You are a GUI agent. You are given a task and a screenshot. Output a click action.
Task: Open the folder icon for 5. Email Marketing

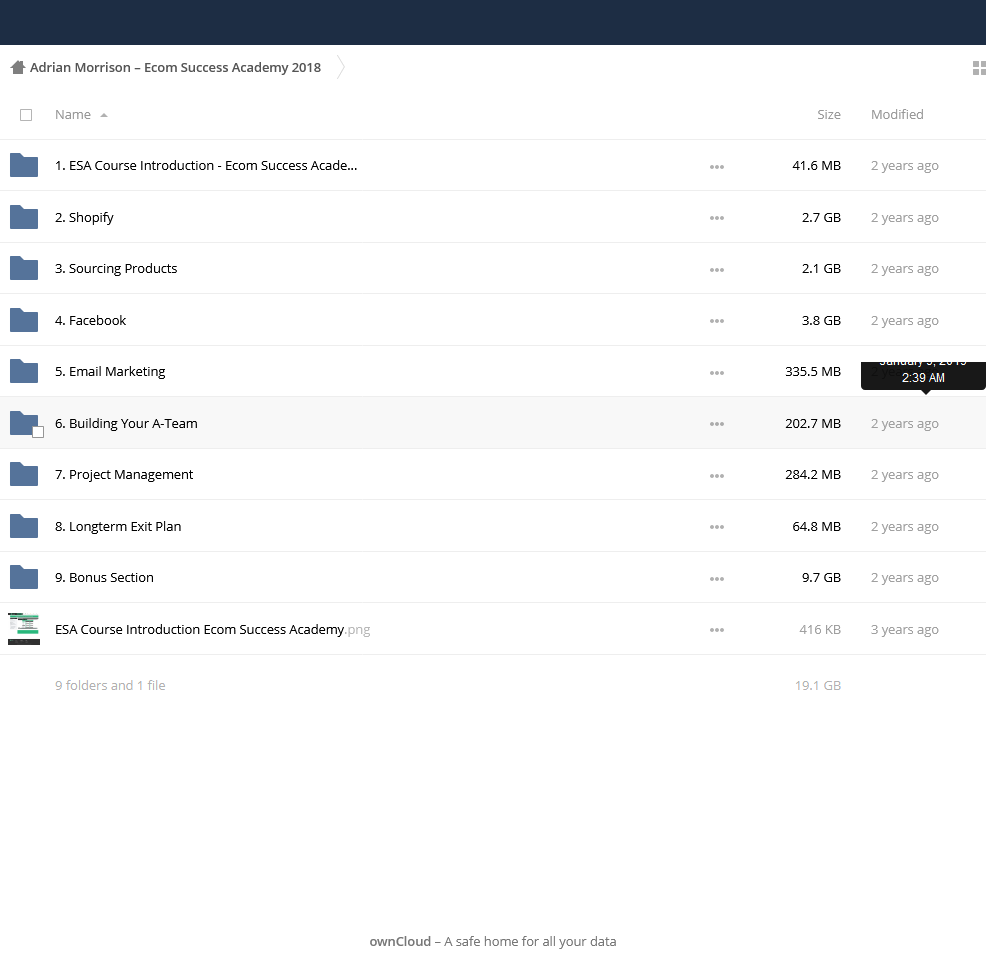coord(24,372)
